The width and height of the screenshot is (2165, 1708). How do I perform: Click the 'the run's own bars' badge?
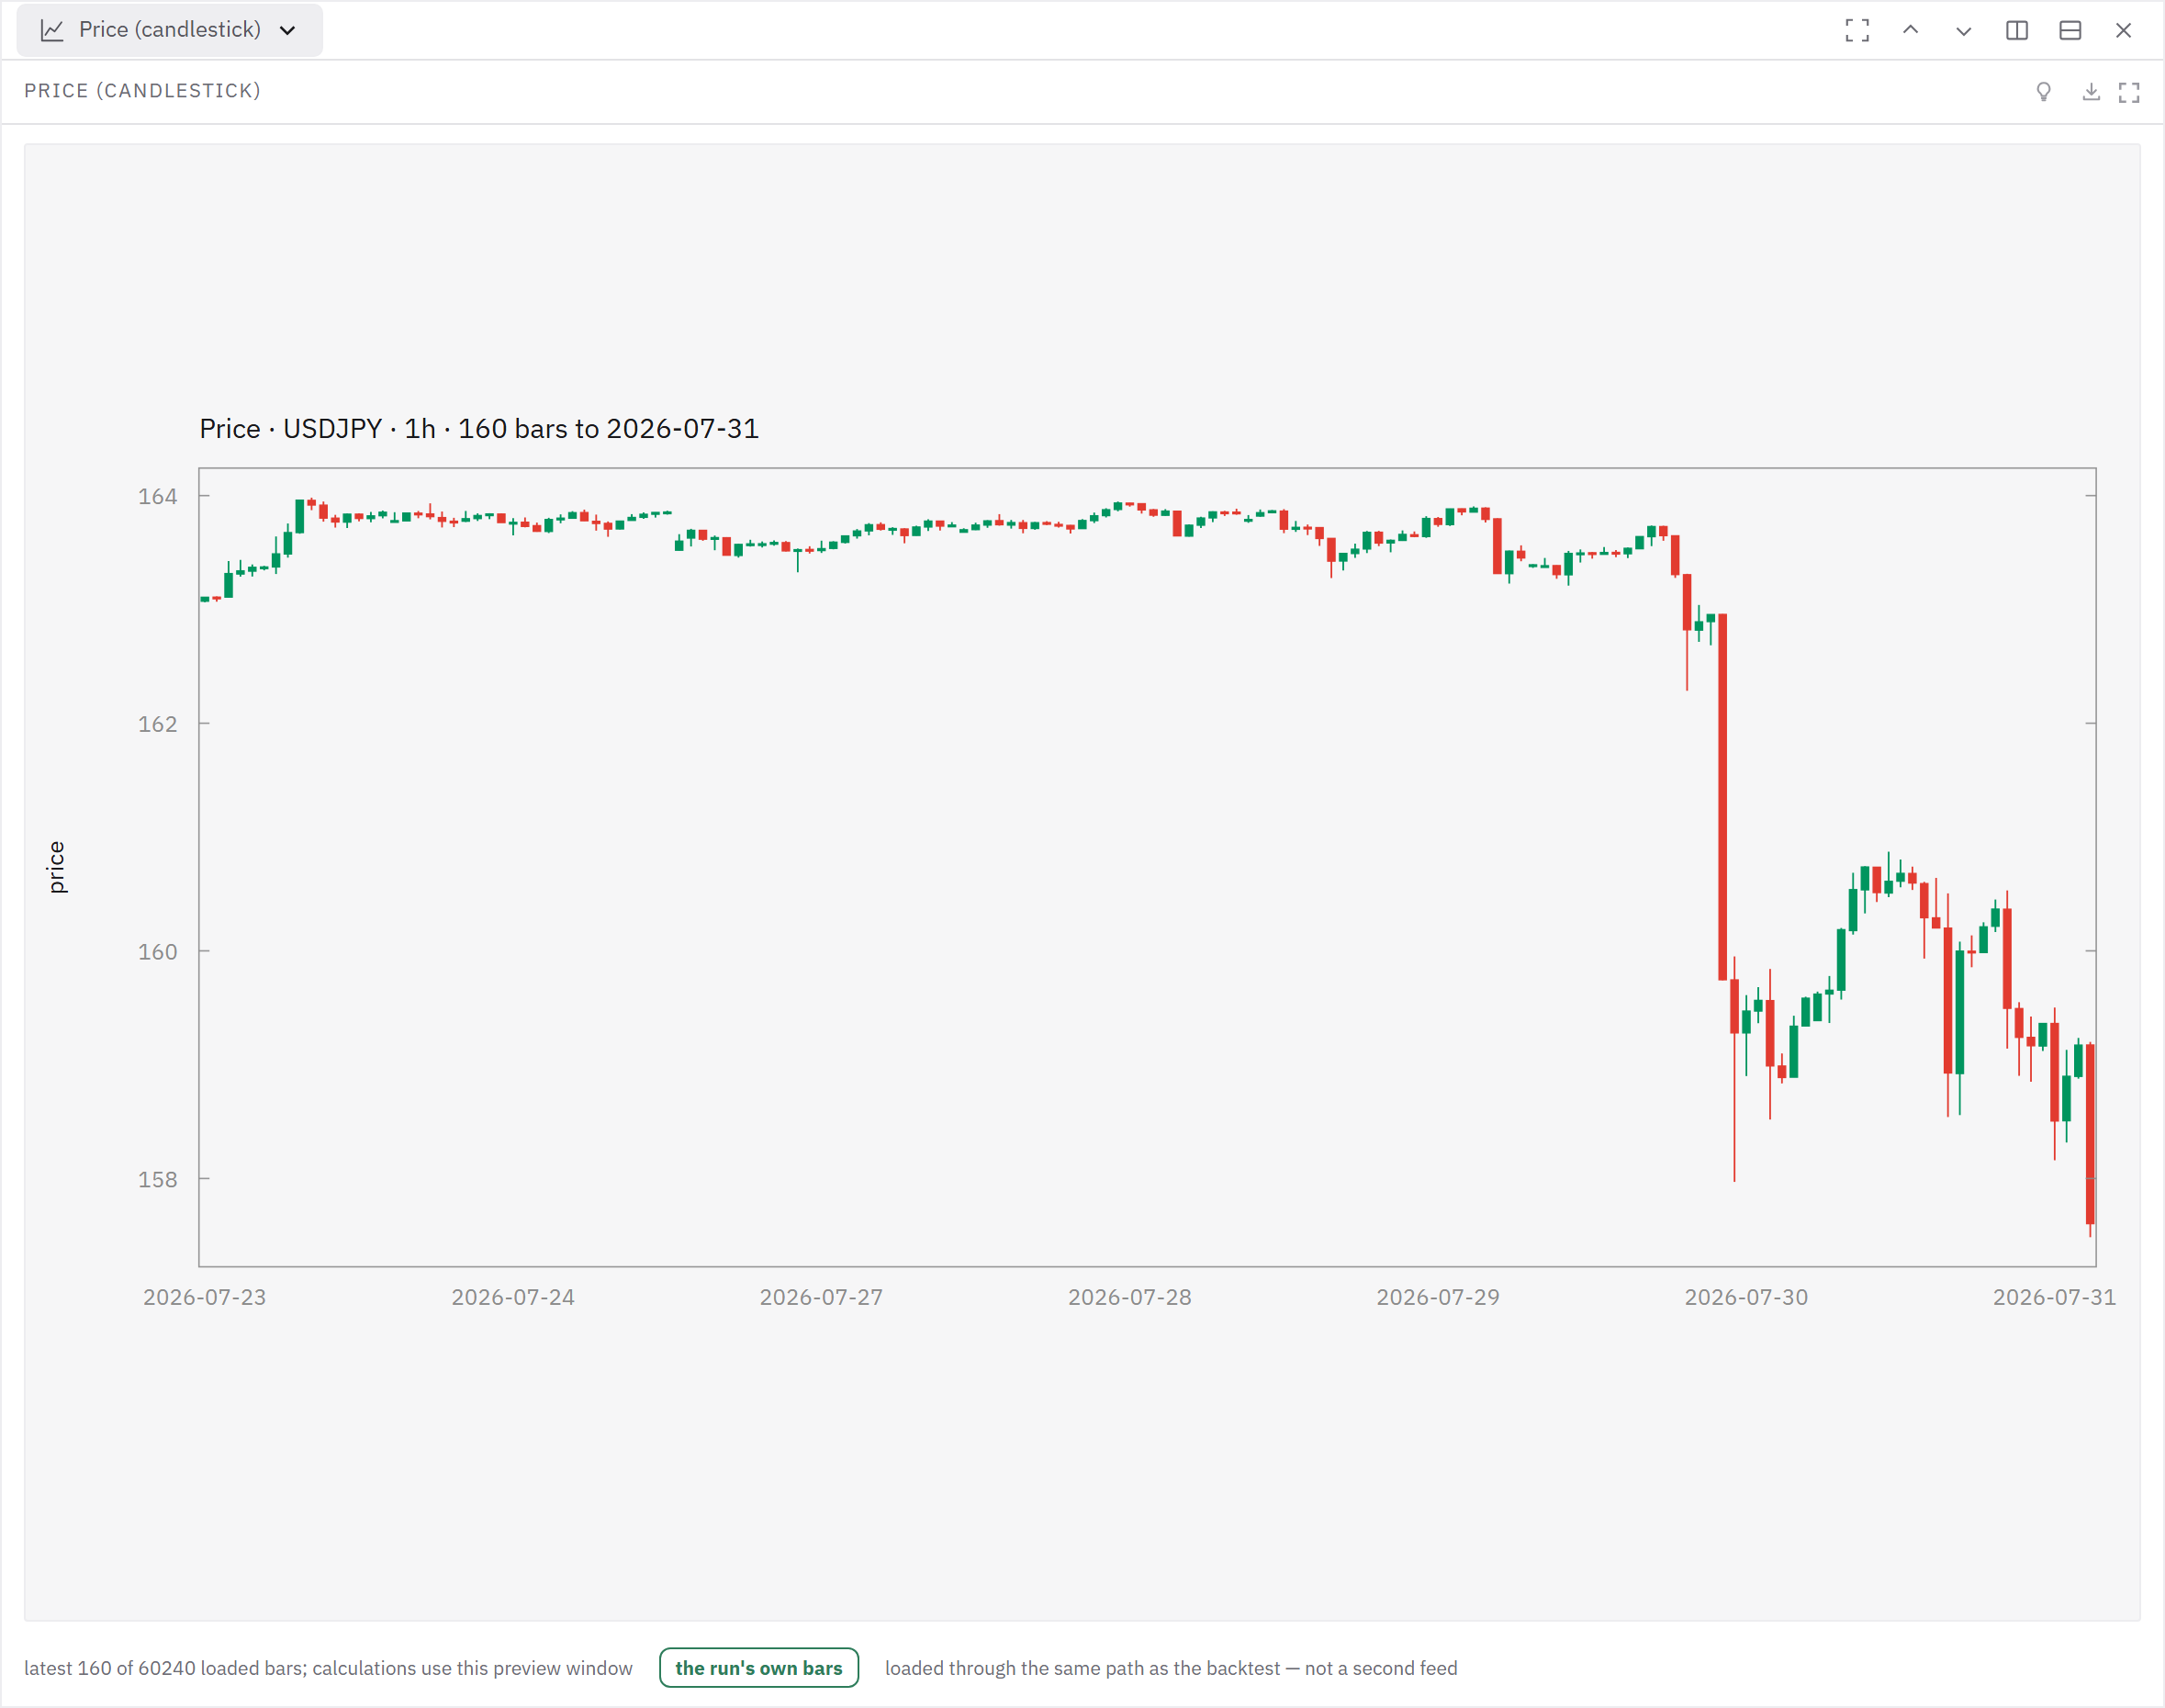coord(759,1667)
